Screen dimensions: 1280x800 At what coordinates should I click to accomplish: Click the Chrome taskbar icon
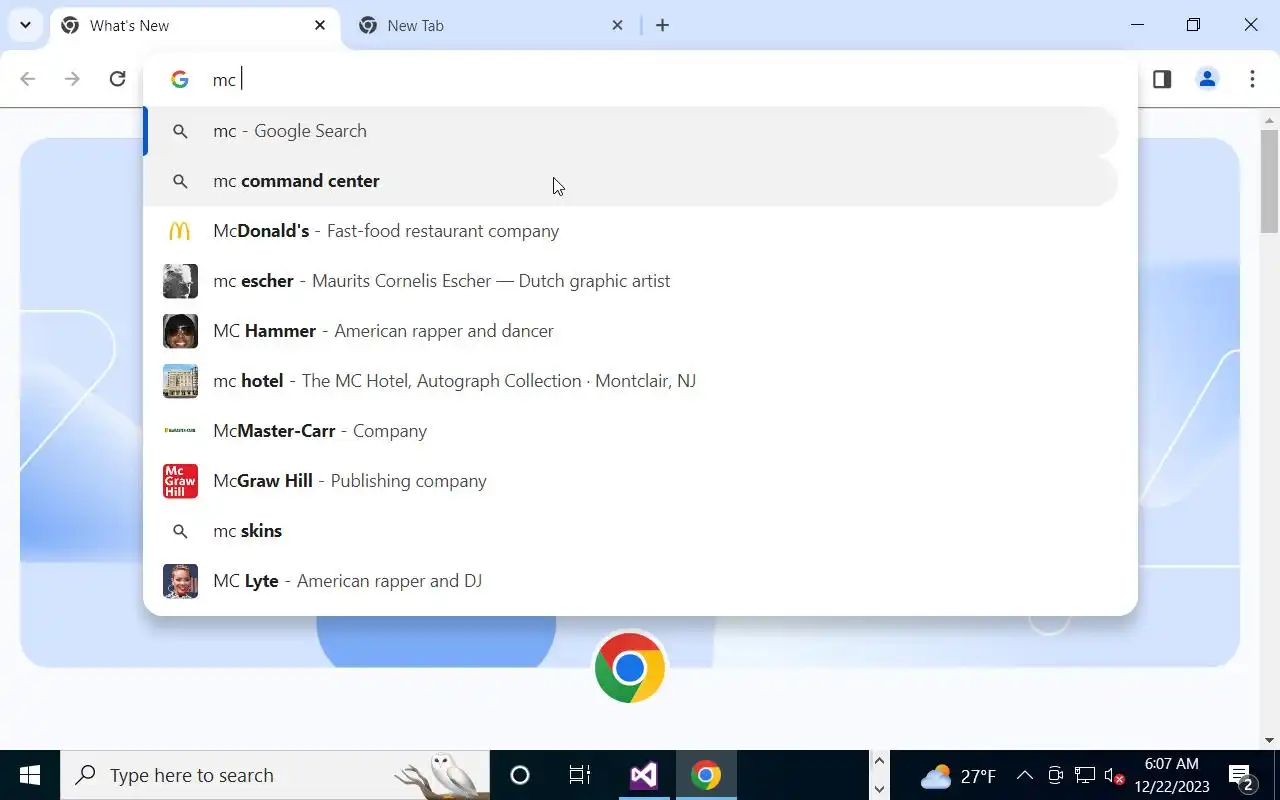705,775
